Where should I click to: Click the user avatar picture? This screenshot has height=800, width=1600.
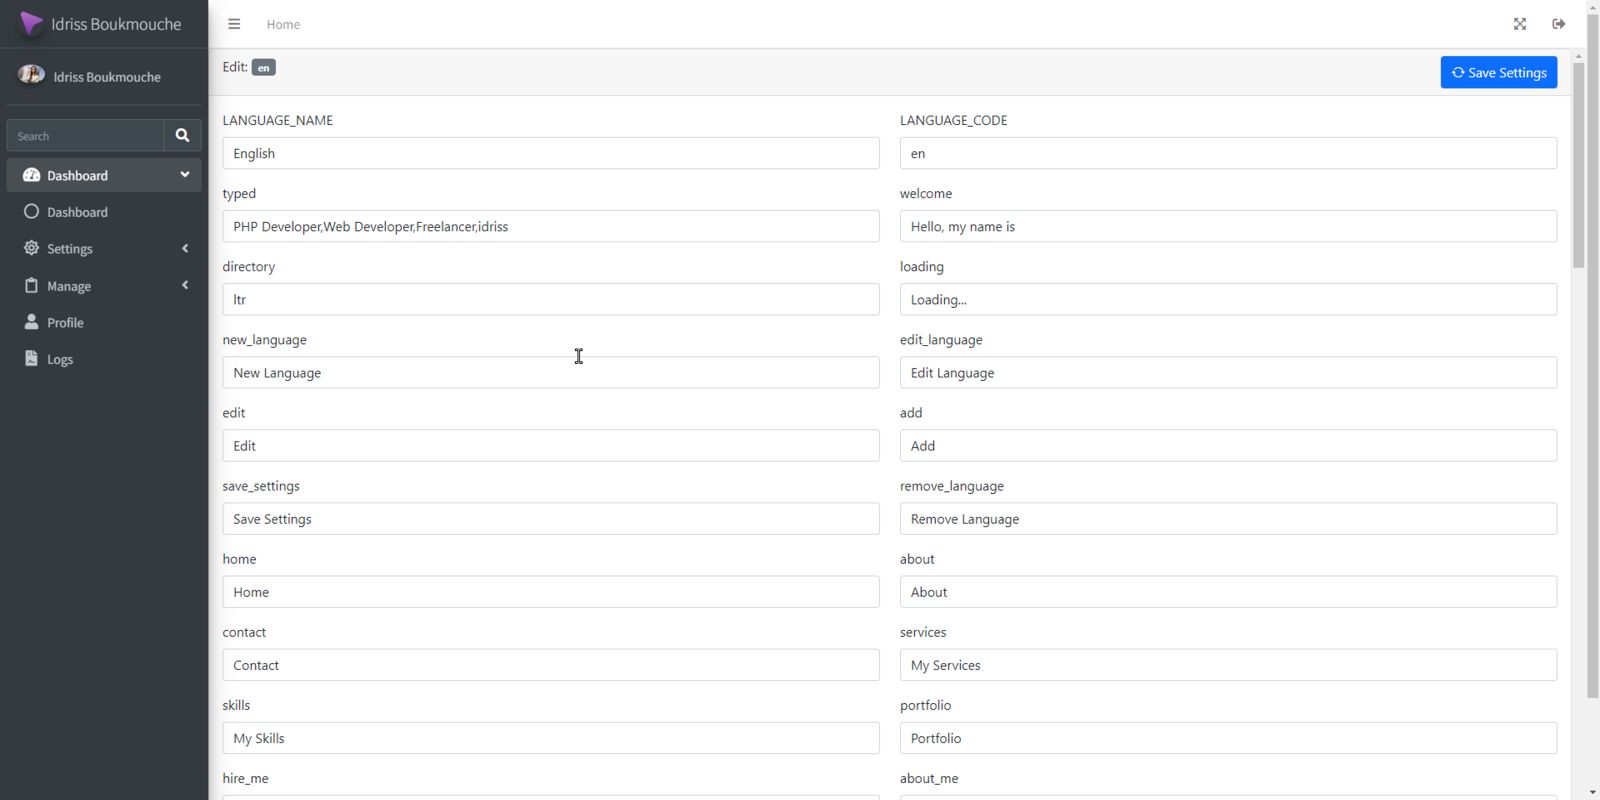31,75
